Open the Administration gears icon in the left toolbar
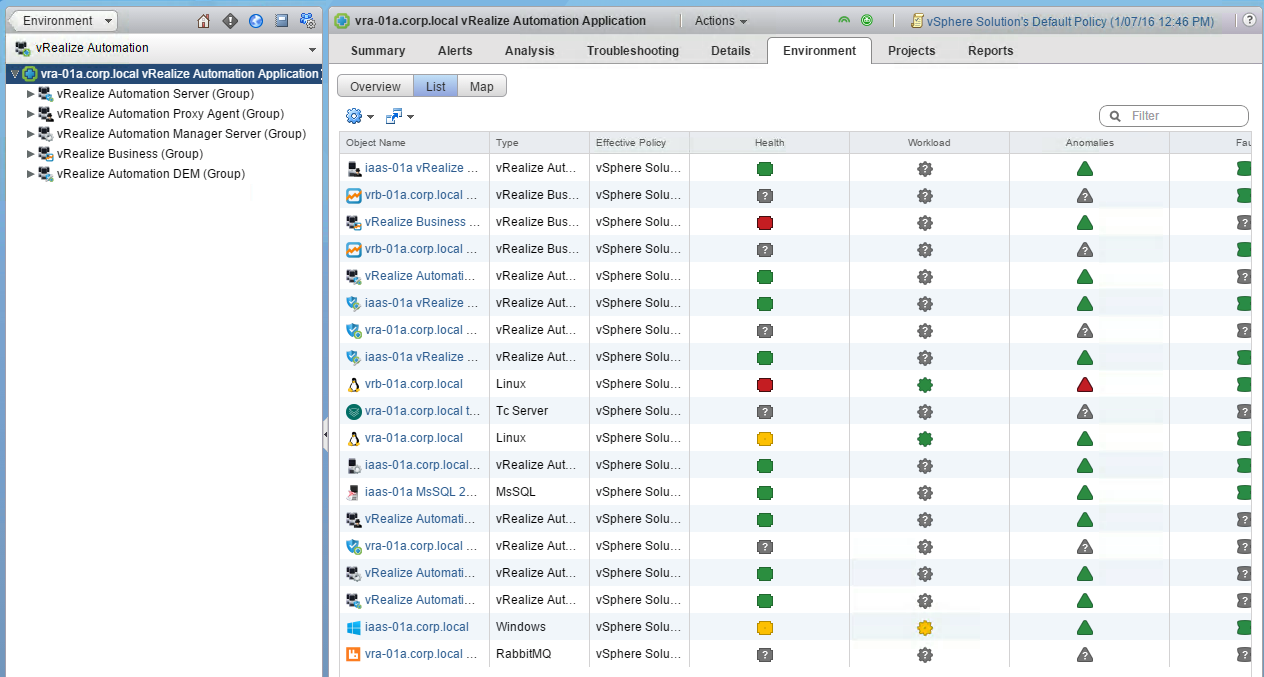1264x677 pixels. pyautogui.click(x=308, y=21)
